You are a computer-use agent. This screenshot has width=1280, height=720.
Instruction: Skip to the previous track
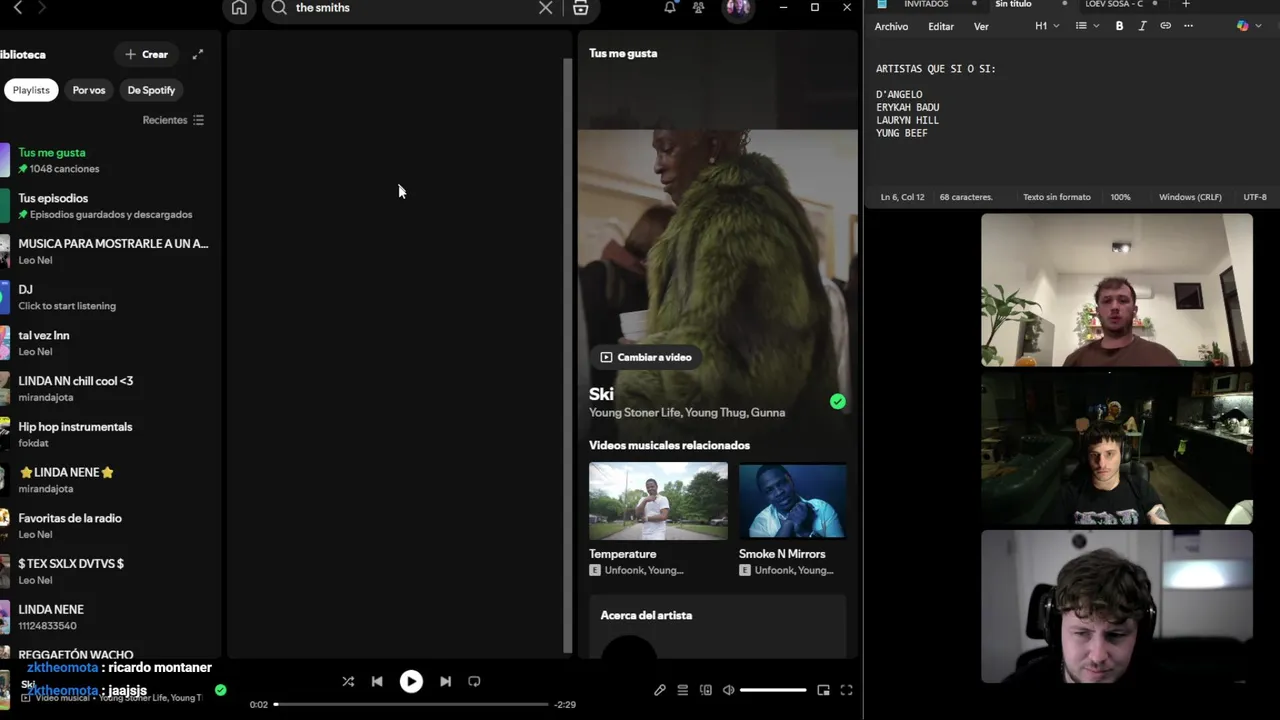click(377, 681)
